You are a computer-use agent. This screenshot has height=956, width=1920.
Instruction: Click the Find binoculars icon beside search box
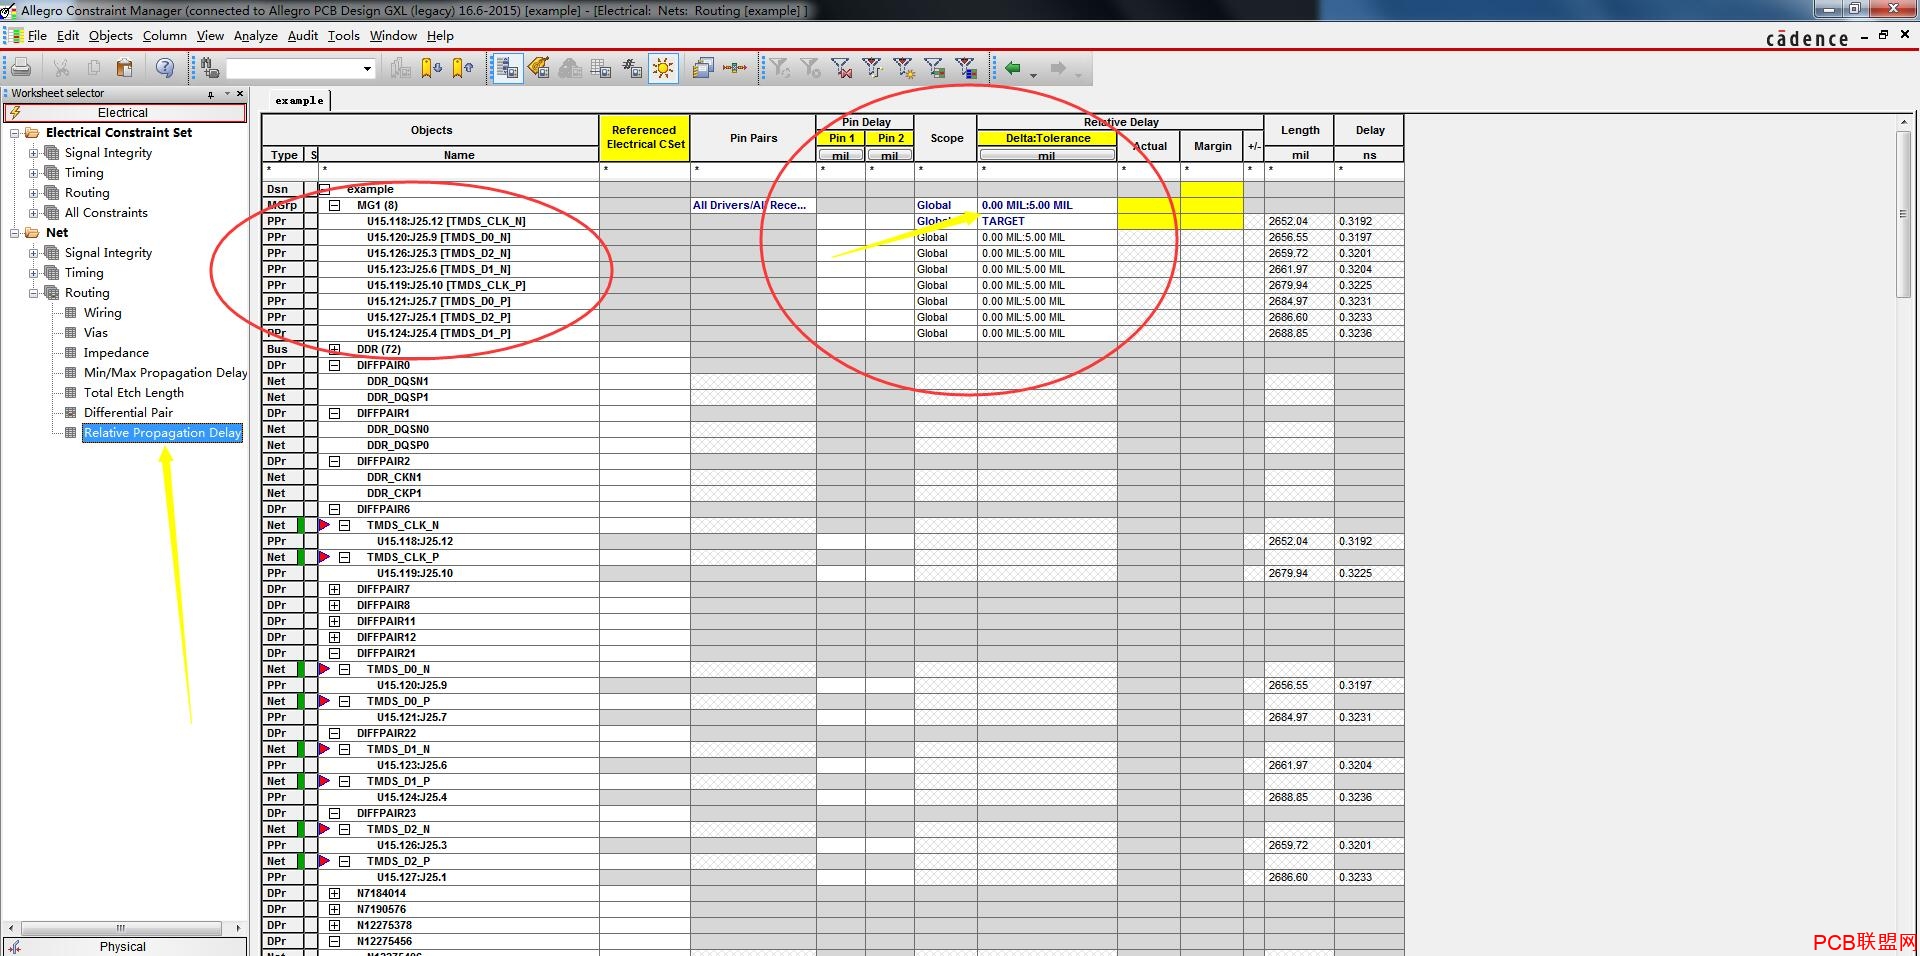coord(209,68)
